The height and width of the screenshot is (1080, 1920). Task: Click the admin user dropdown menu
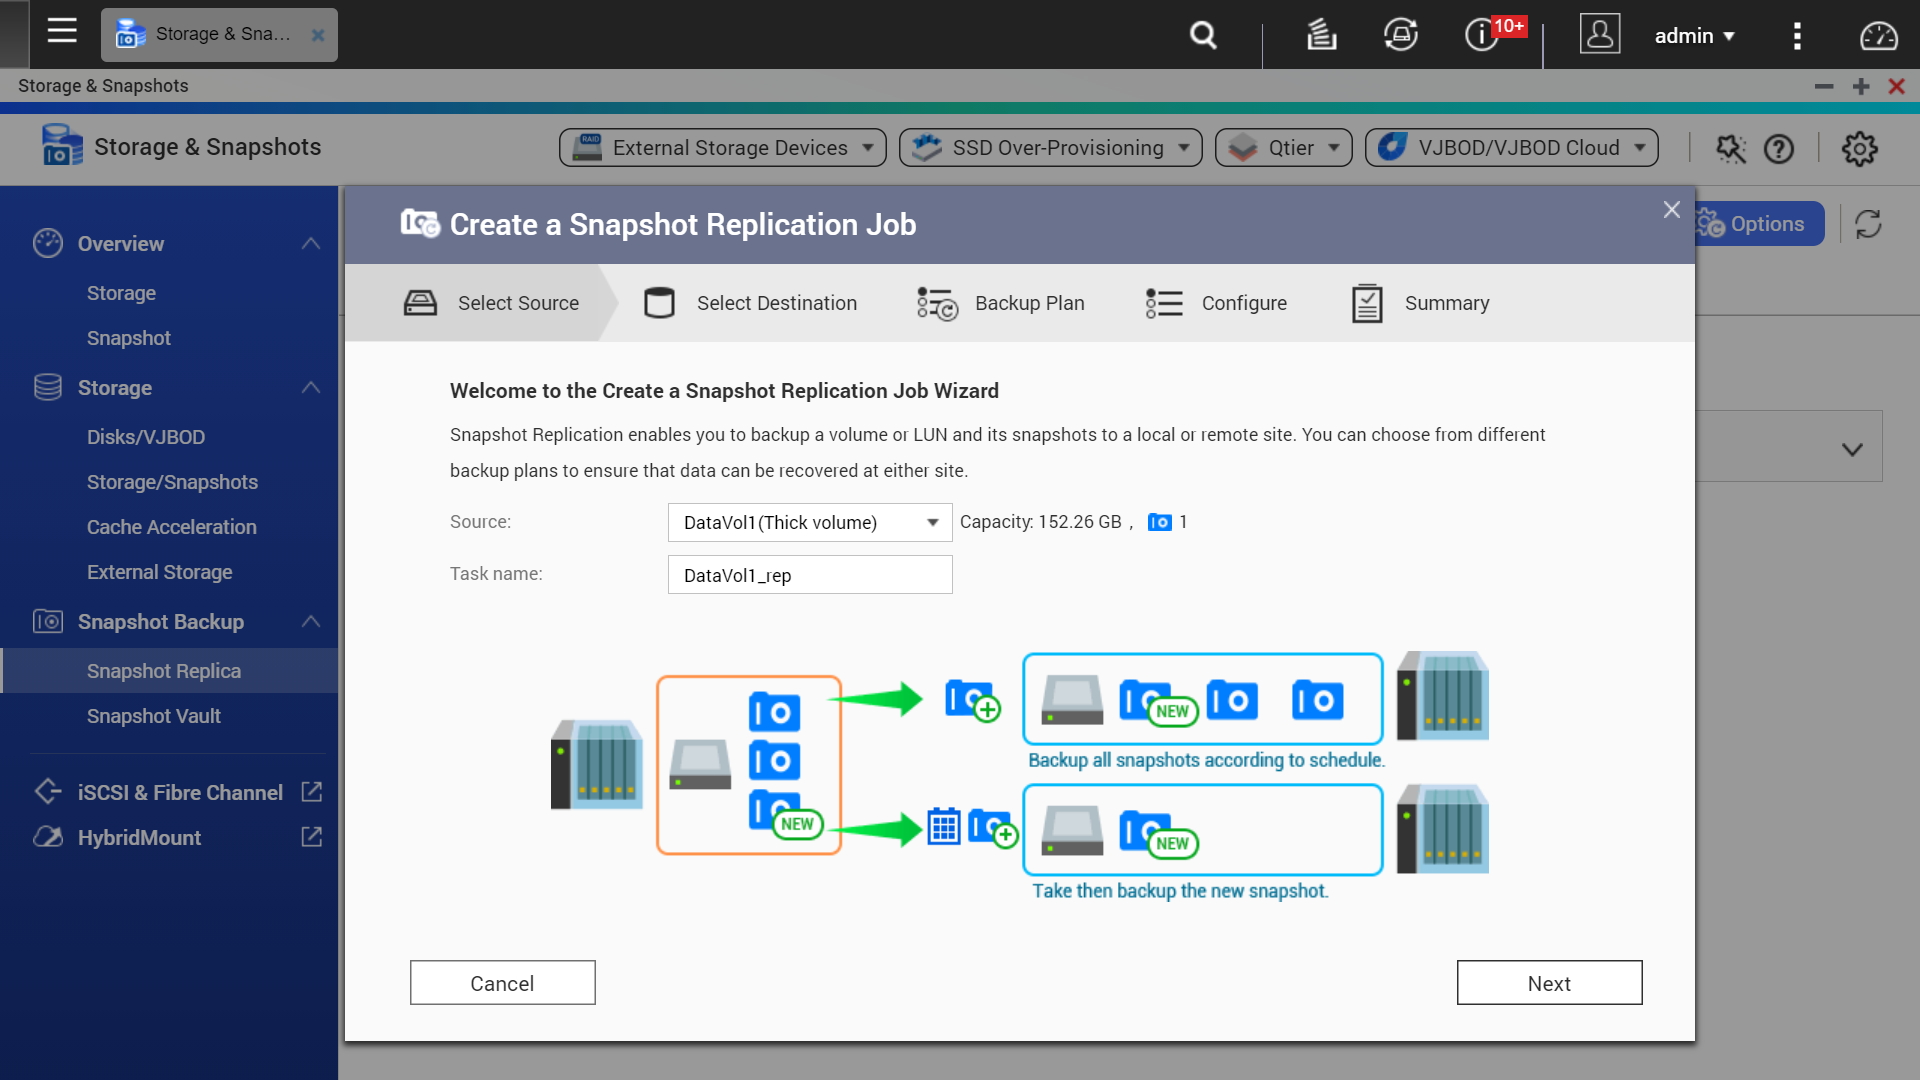1693,34
